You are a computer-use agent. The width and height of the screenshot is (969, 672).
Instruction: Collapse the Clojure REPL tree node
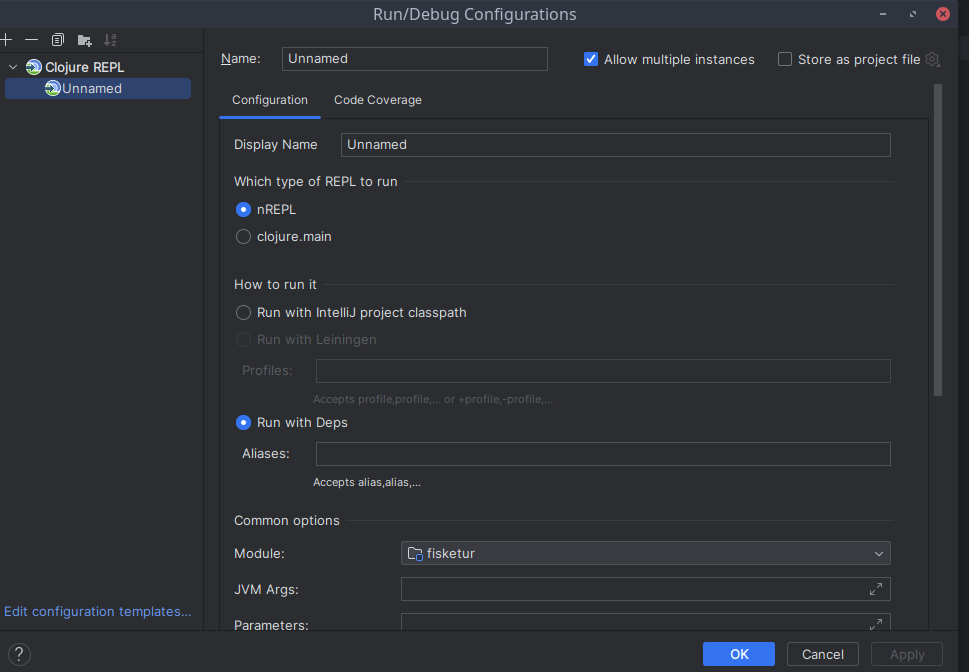13,68
